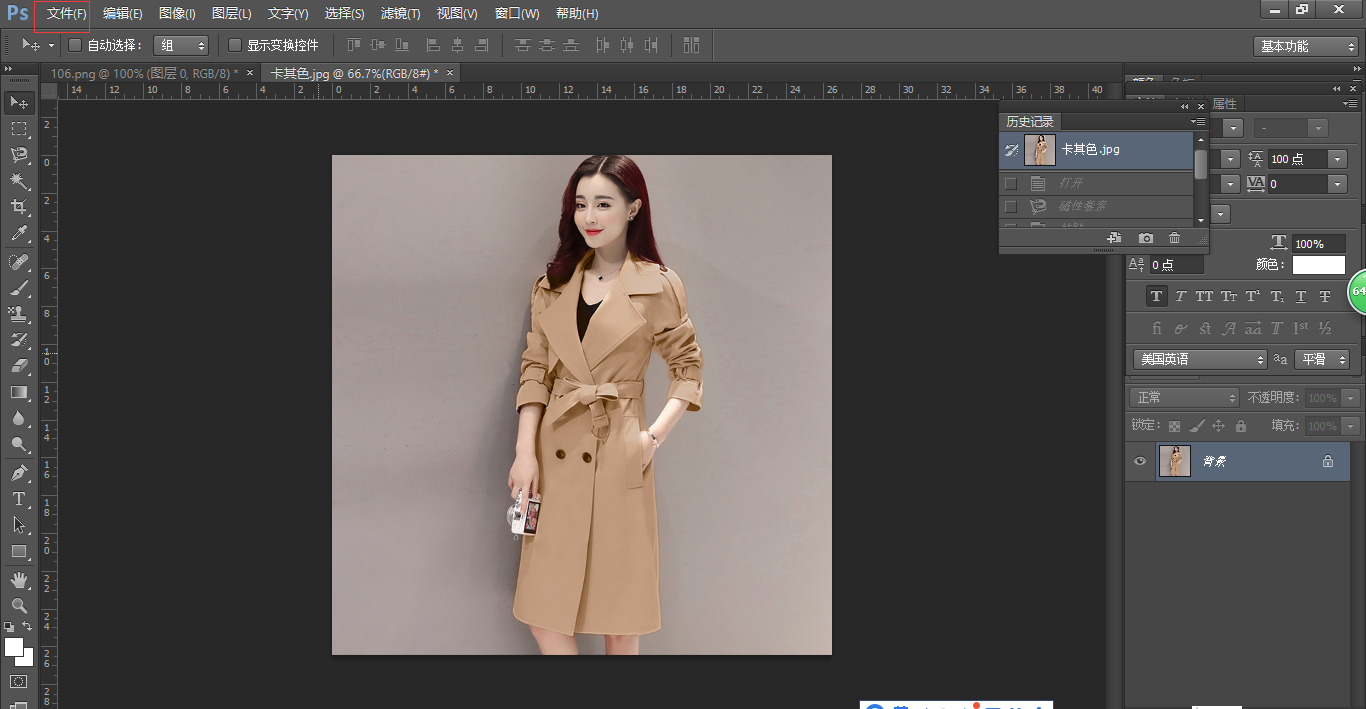
Task: Expand the 美国英语 language dropdown
Action: pos(1200,359)
